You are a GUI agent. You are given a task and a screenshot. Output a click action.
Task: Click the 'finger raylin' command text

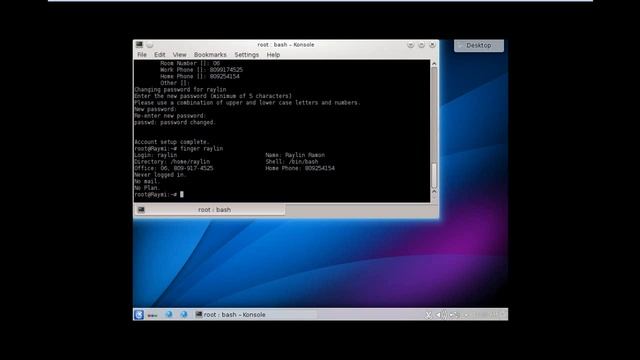click(202, 149)
